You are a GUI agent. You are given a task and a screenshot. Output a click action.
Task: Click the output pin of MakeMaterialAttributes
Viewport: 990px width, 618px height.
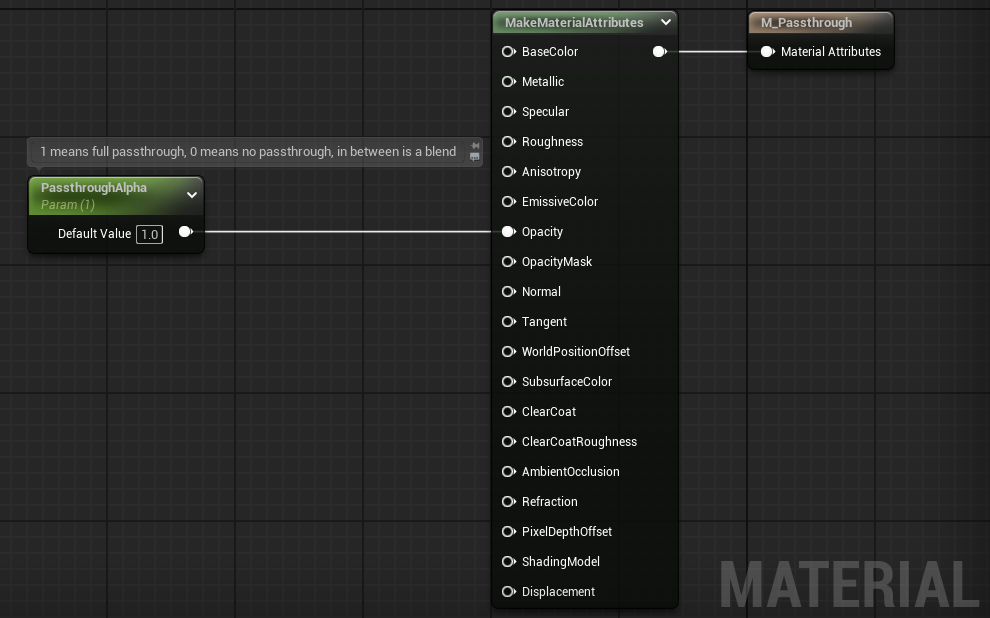pyautogui.click(x=659, y=51)
